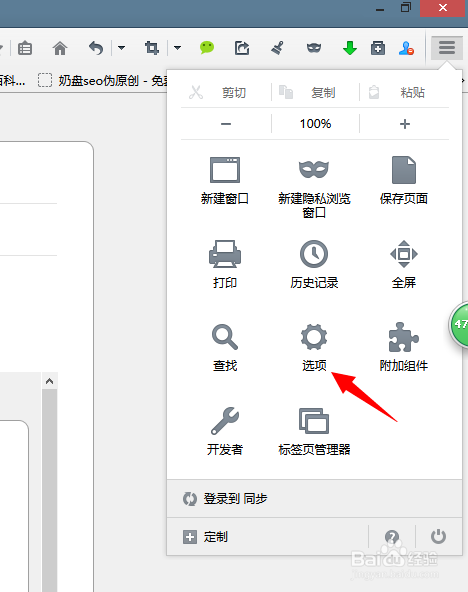This screenshot has width=468, height=592.
Task: Click 复制 (copy) in the menu
Action: [307, 92]
